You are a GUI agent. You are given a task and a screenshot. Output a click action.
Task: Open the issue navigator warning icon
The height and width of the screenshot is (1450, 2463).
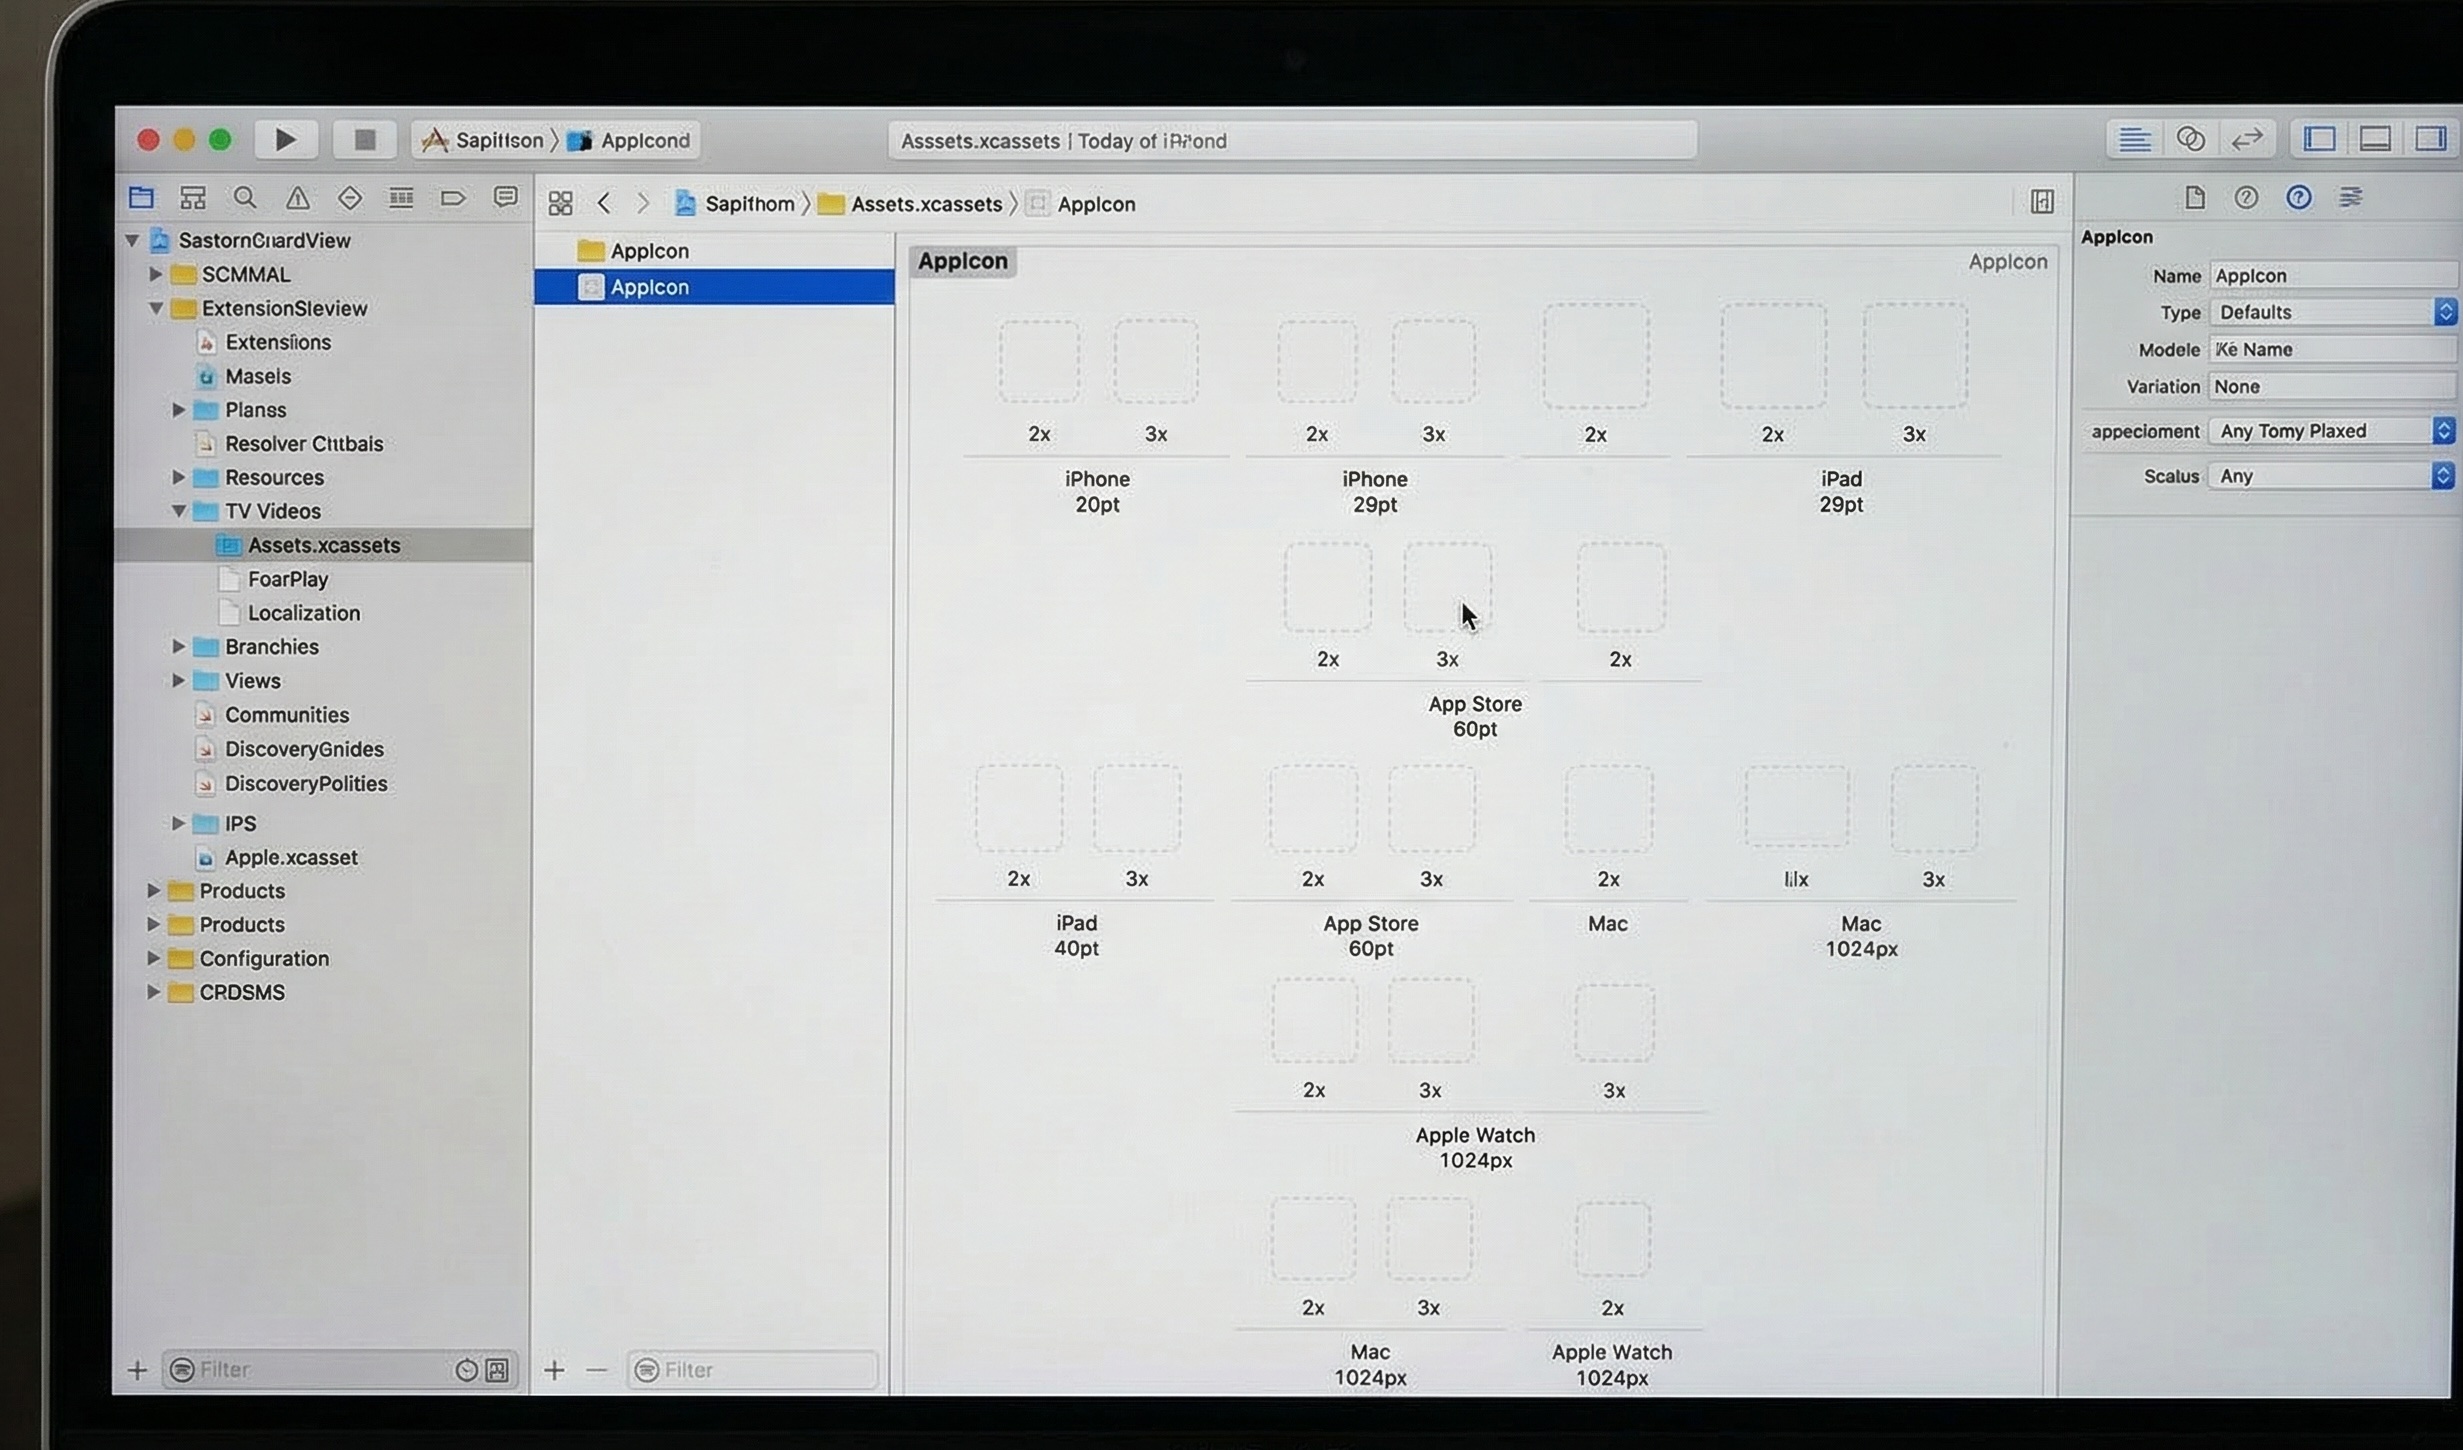297,198
